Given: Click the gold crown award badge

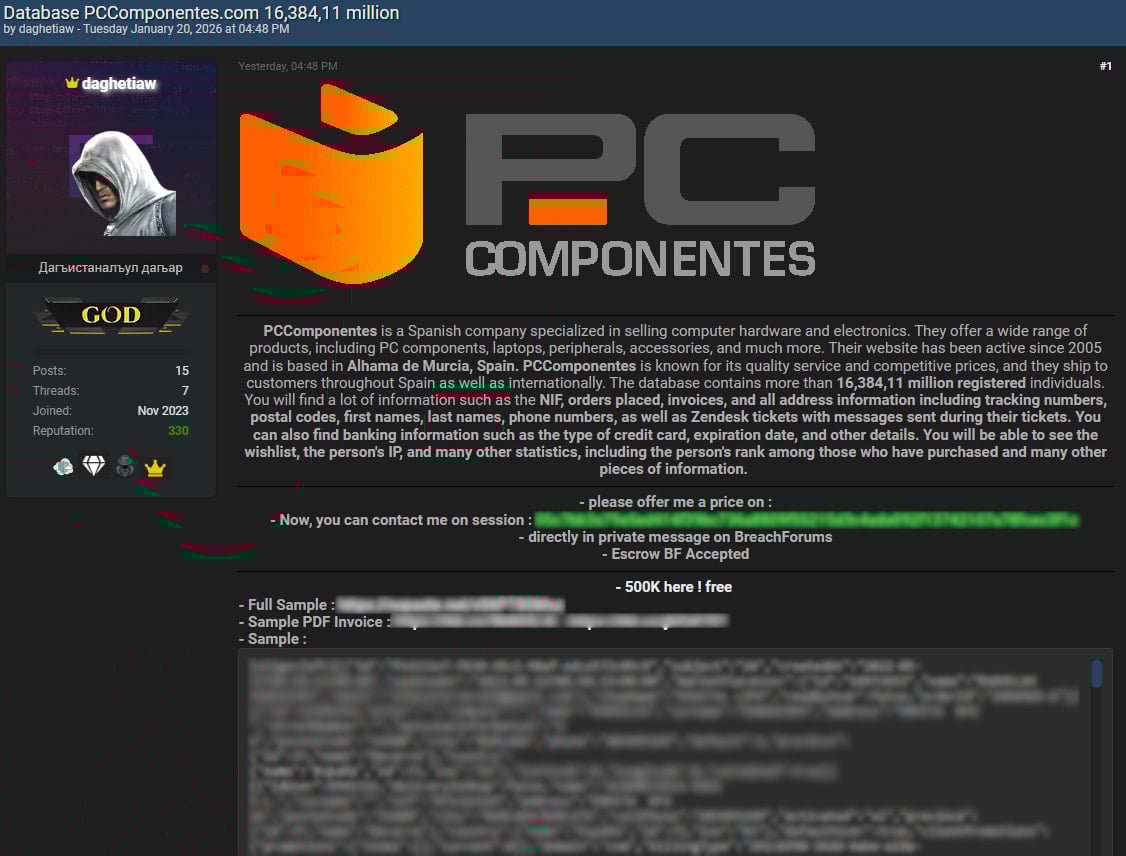Looking at the screenshot, I should click(155, 466).
